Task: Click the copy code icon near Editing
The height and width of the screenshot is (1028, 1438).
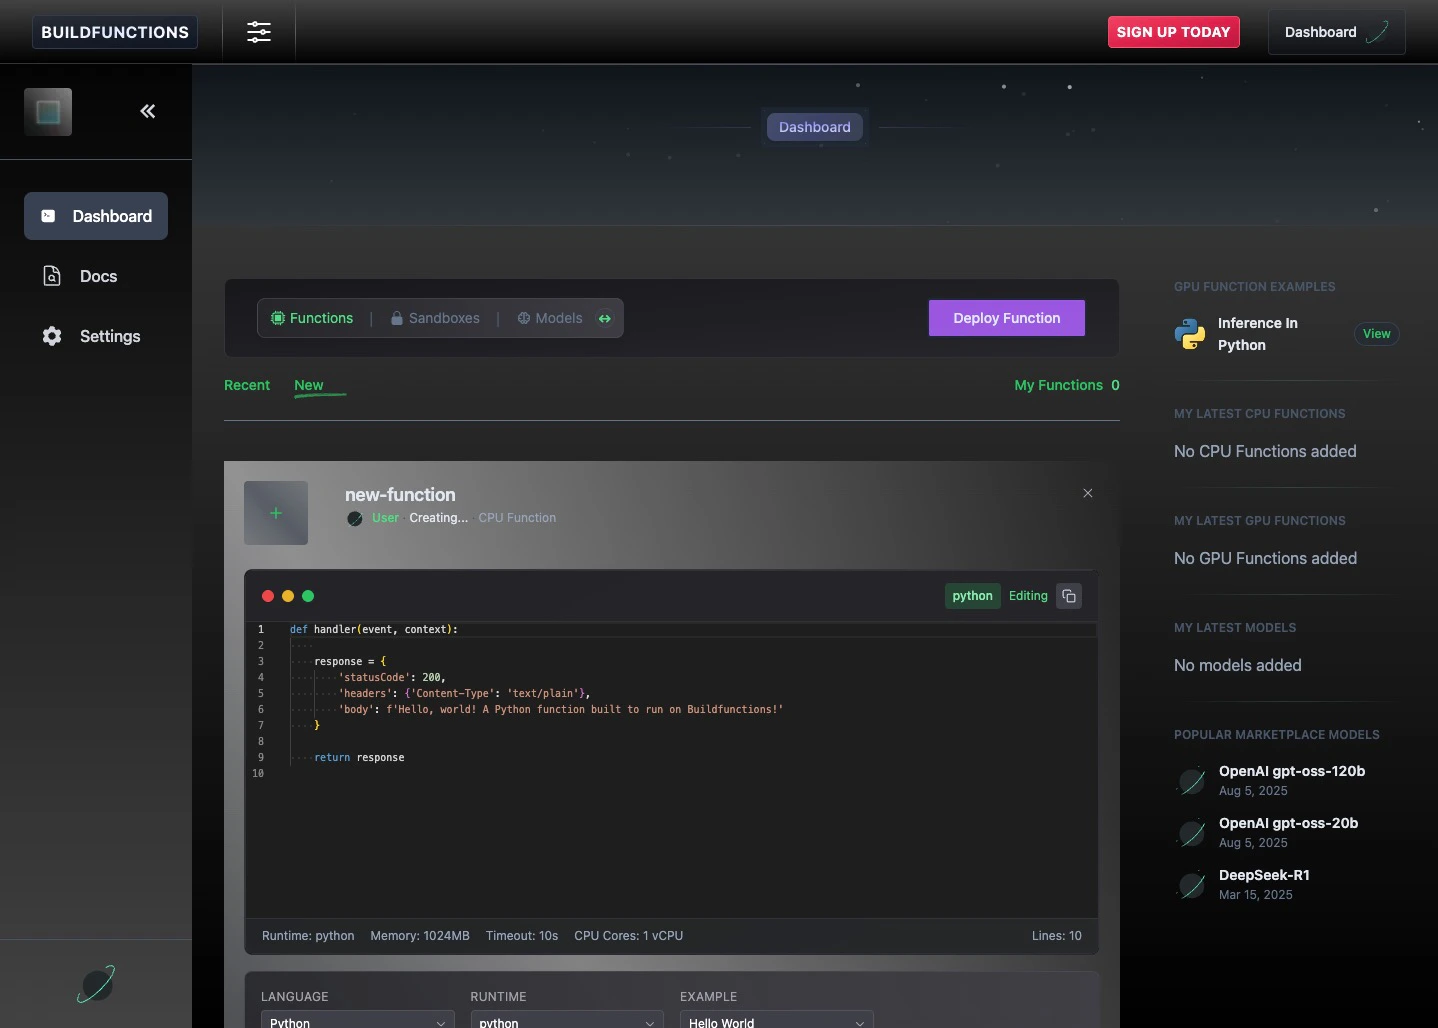Action: pyautogui.click(x=1068, y=596)
